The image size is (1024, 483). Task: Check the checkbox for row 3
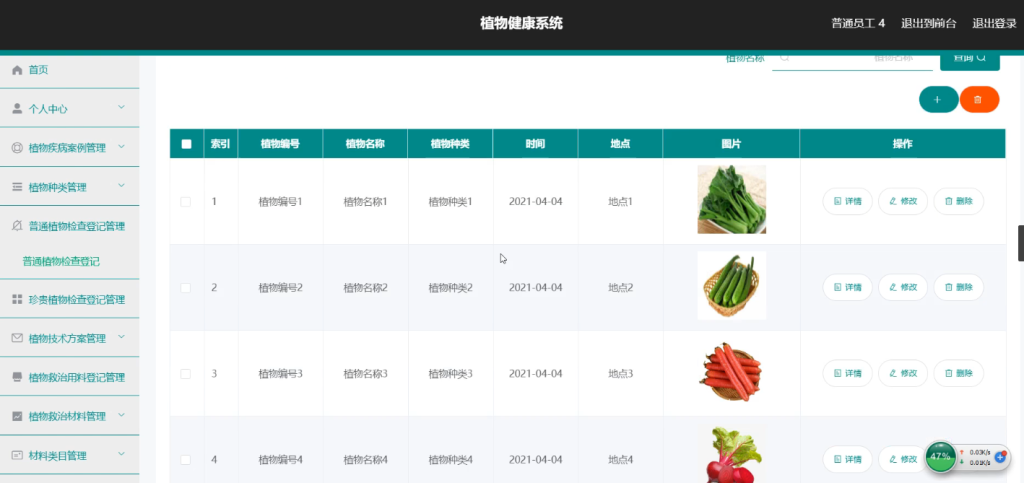tap(185, 374)
